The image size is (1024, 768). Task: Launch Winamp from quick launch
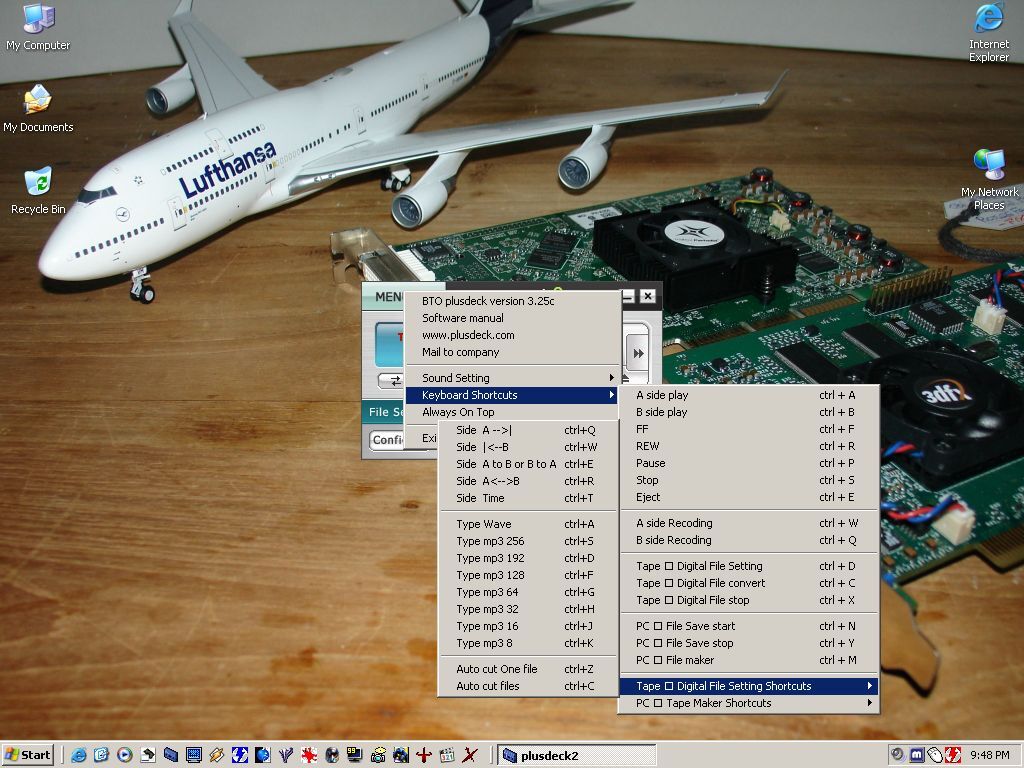point(216,755)
